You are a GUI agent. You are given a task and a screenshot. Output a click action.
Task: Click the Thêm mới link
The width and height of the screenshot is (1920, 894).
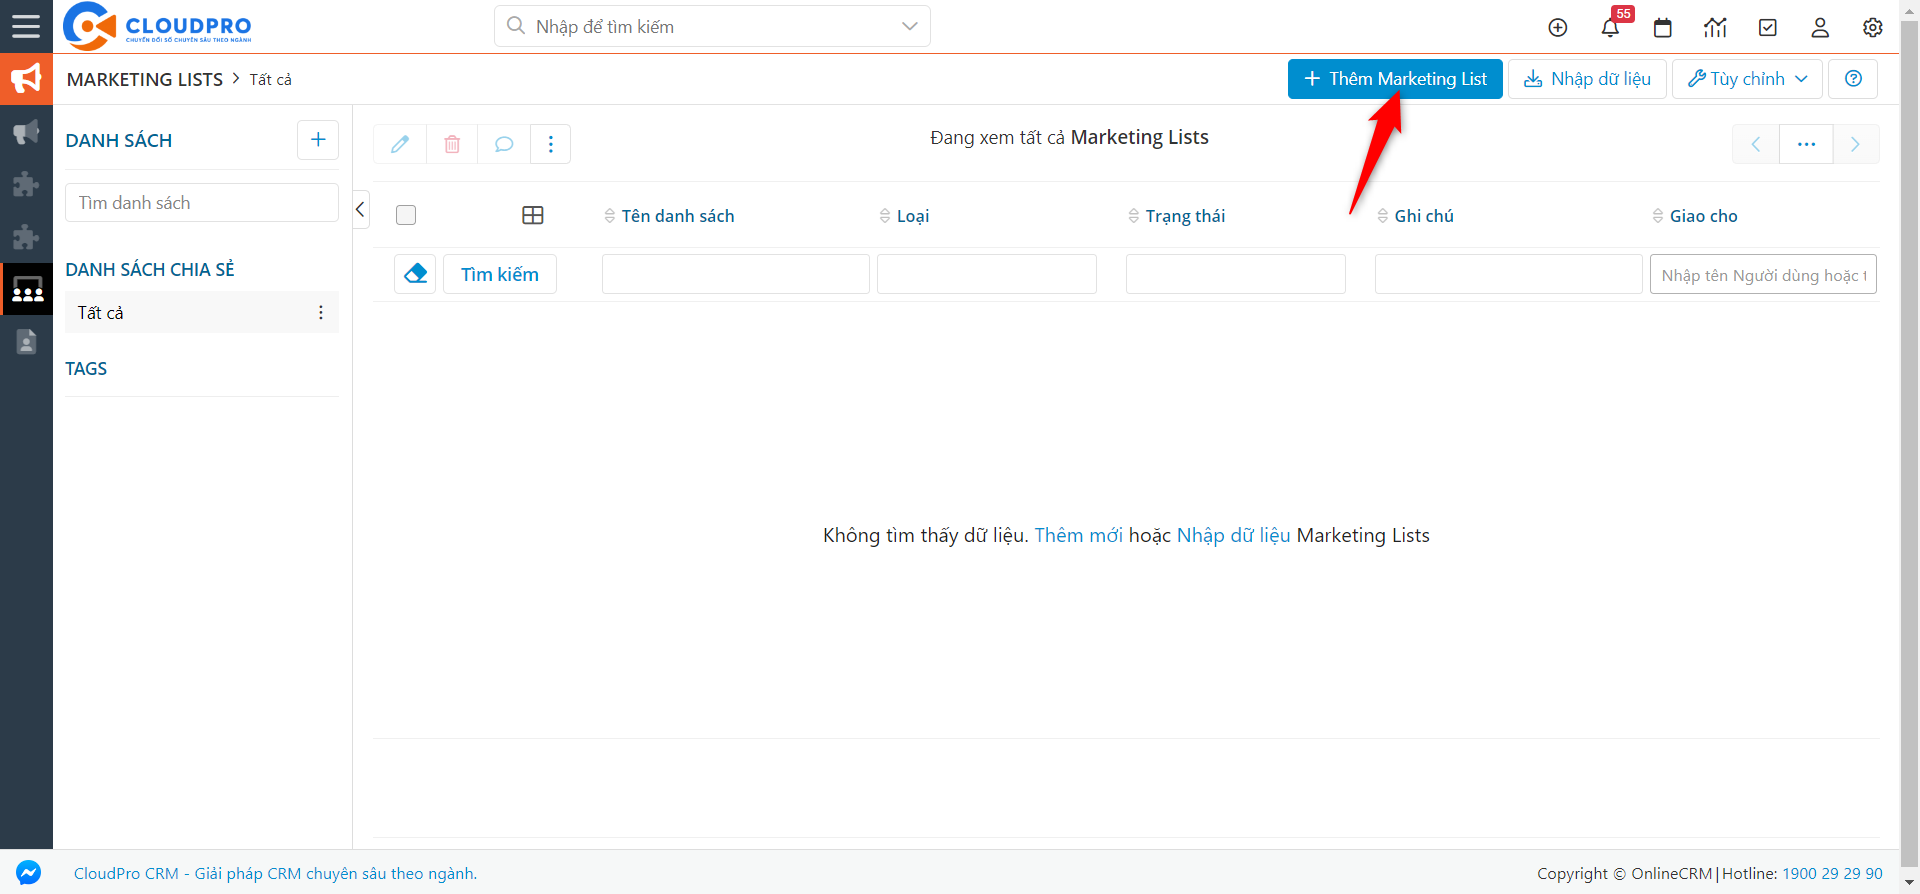[1078, 535]
